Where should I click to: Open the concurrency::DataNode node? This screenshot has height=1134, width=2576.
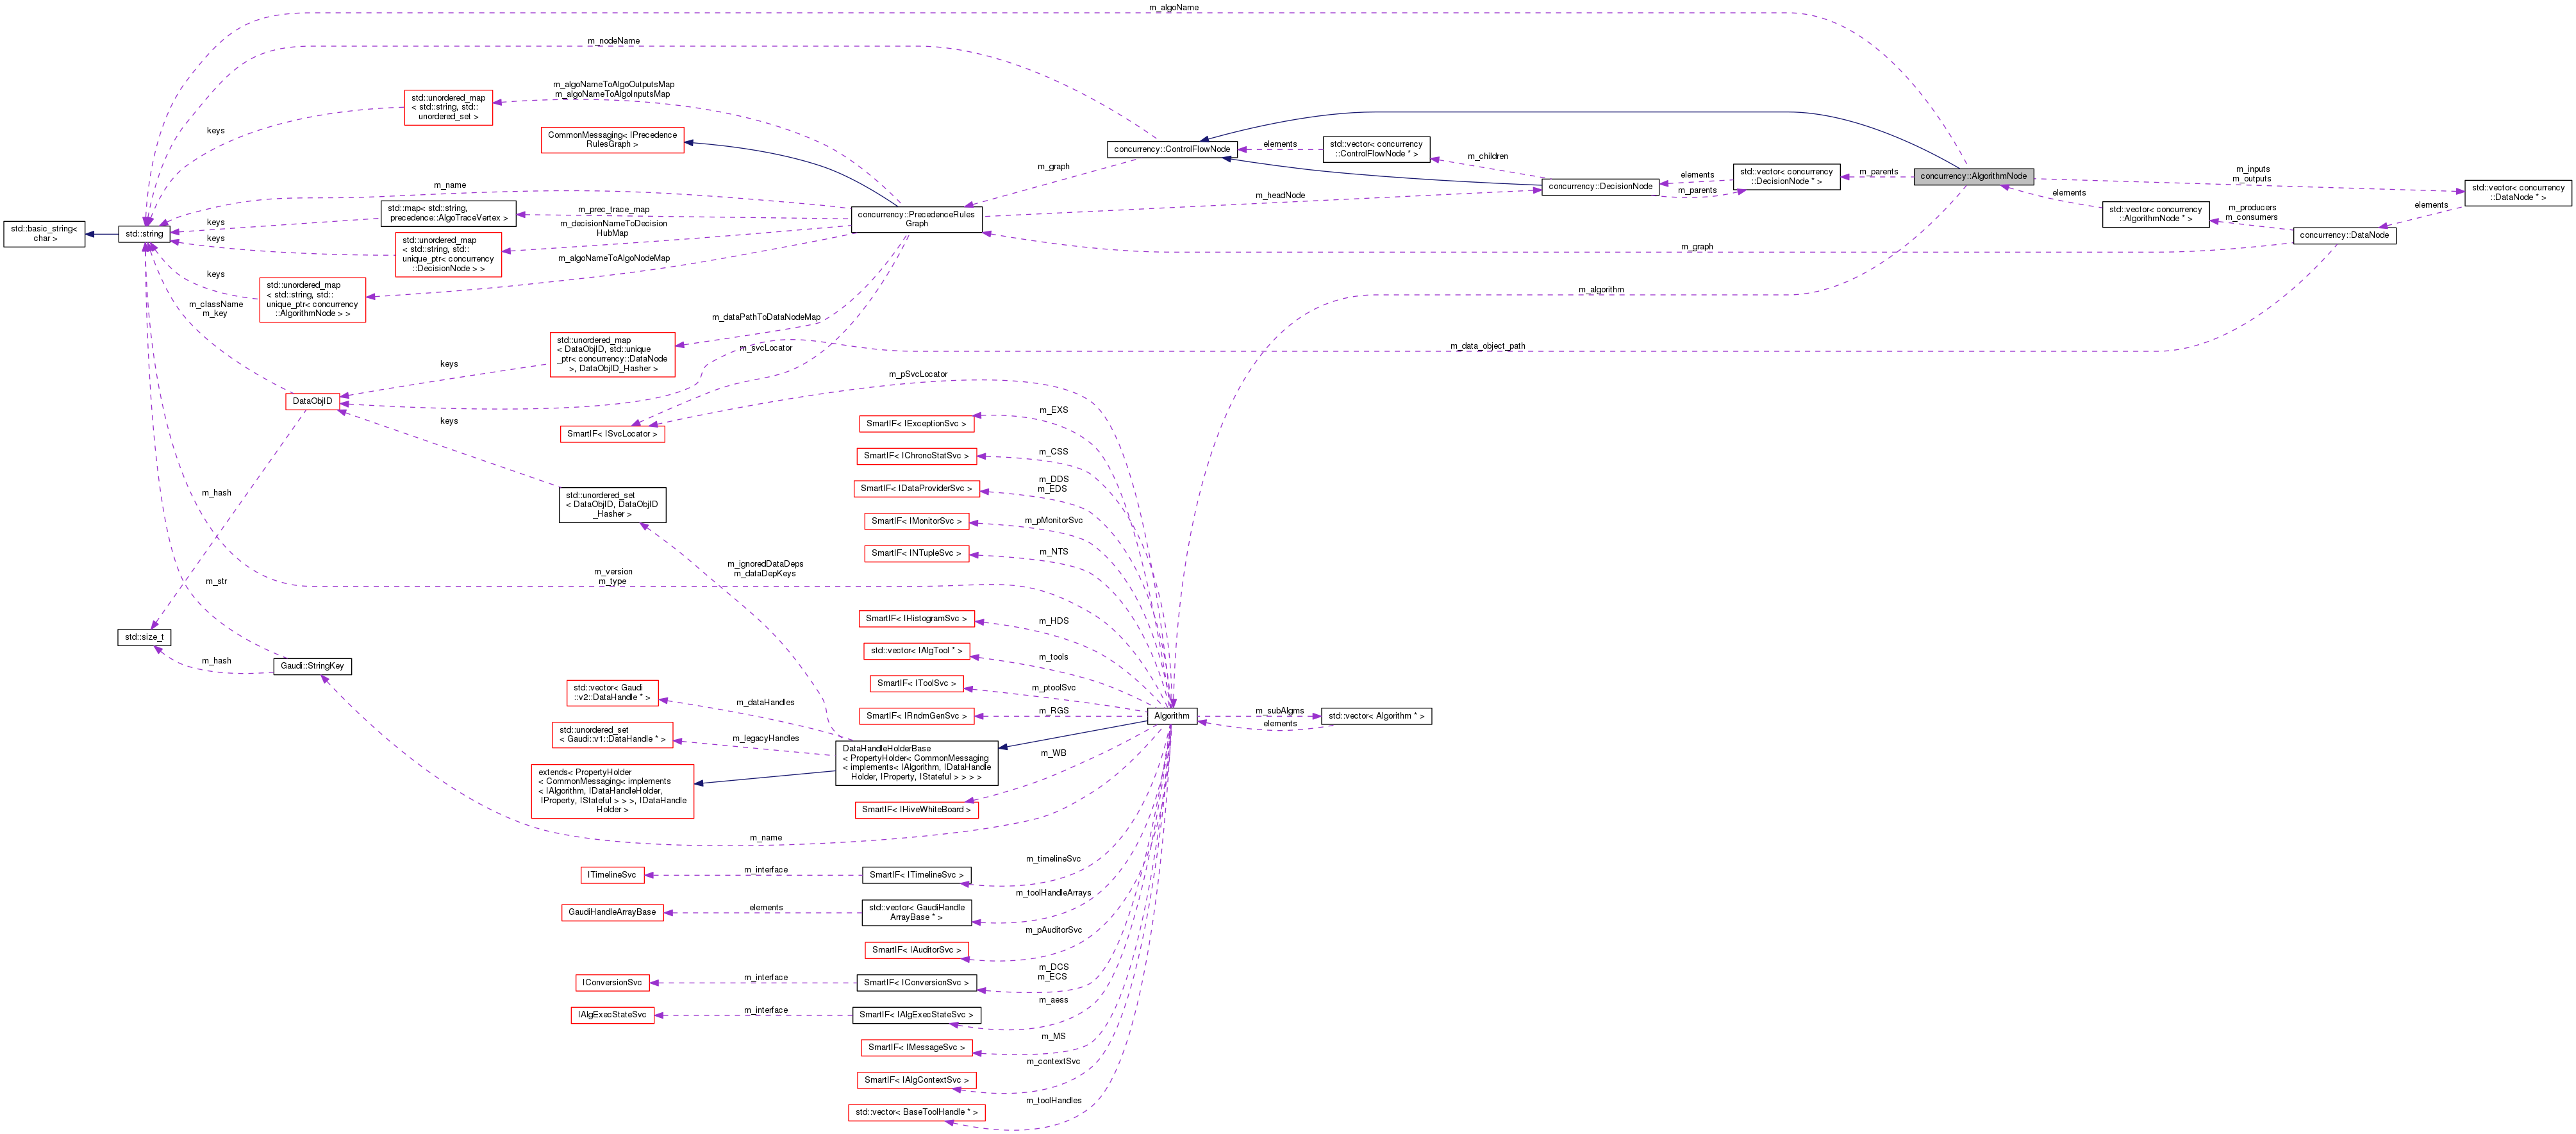2345,235
